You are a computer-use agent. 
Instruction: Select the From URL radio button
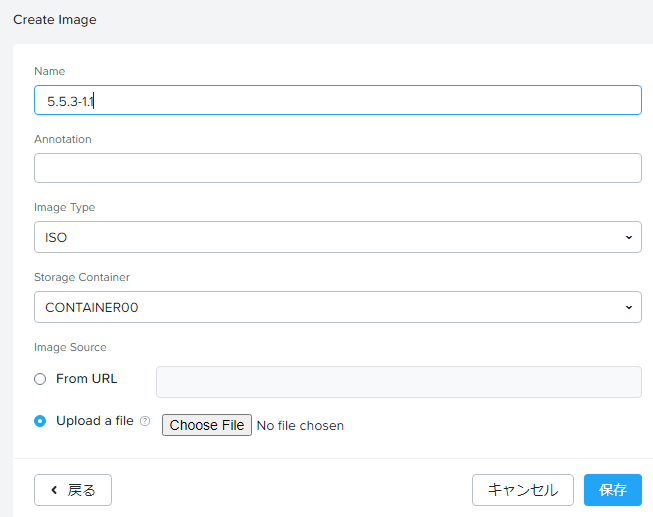coord(40,379)
